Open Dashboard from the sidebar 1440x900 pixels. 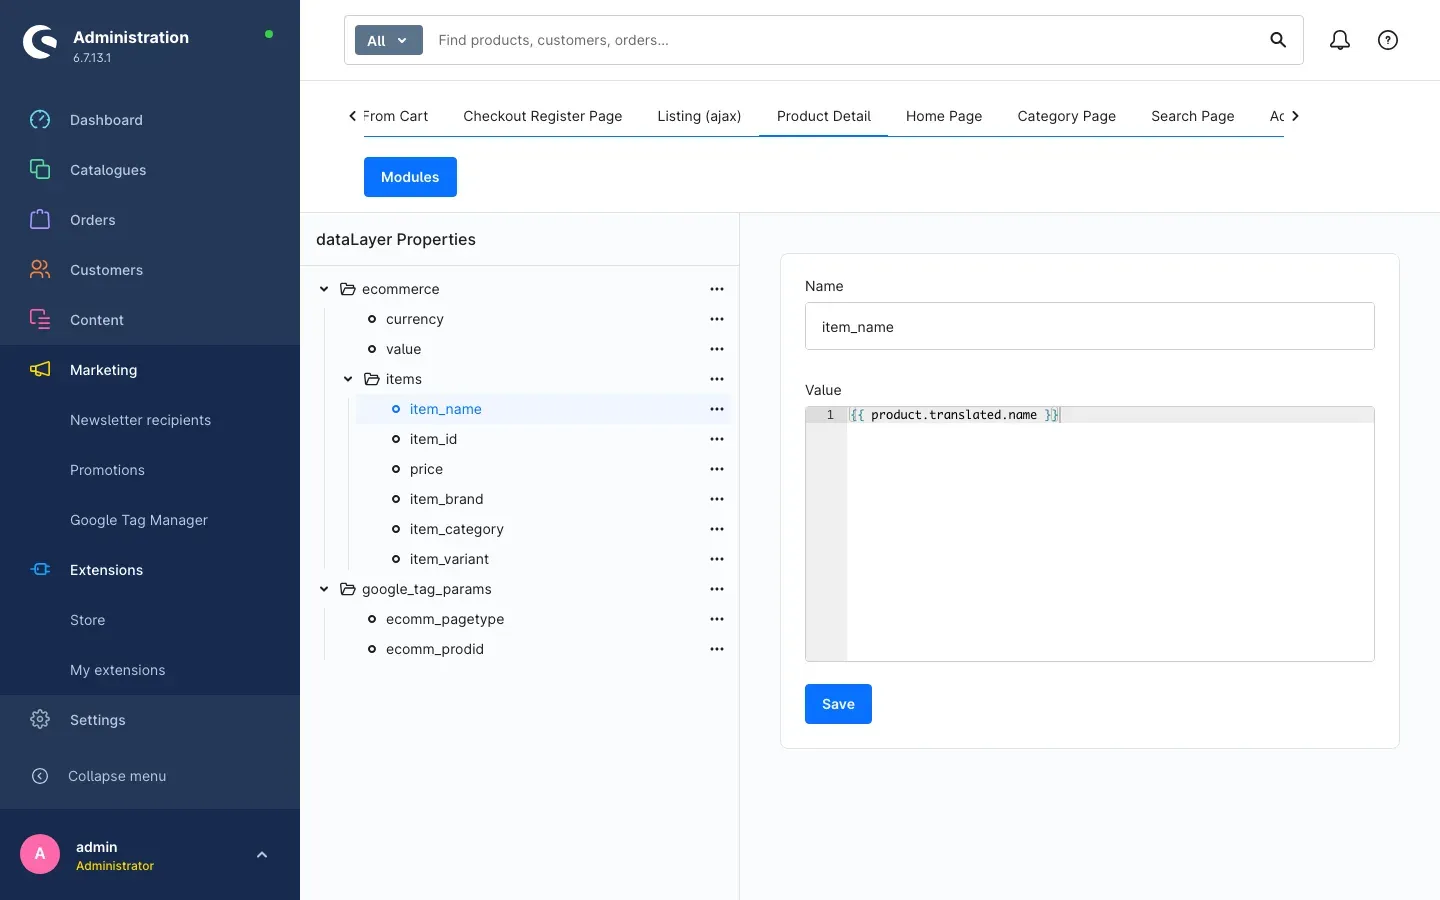pos(106,120)
